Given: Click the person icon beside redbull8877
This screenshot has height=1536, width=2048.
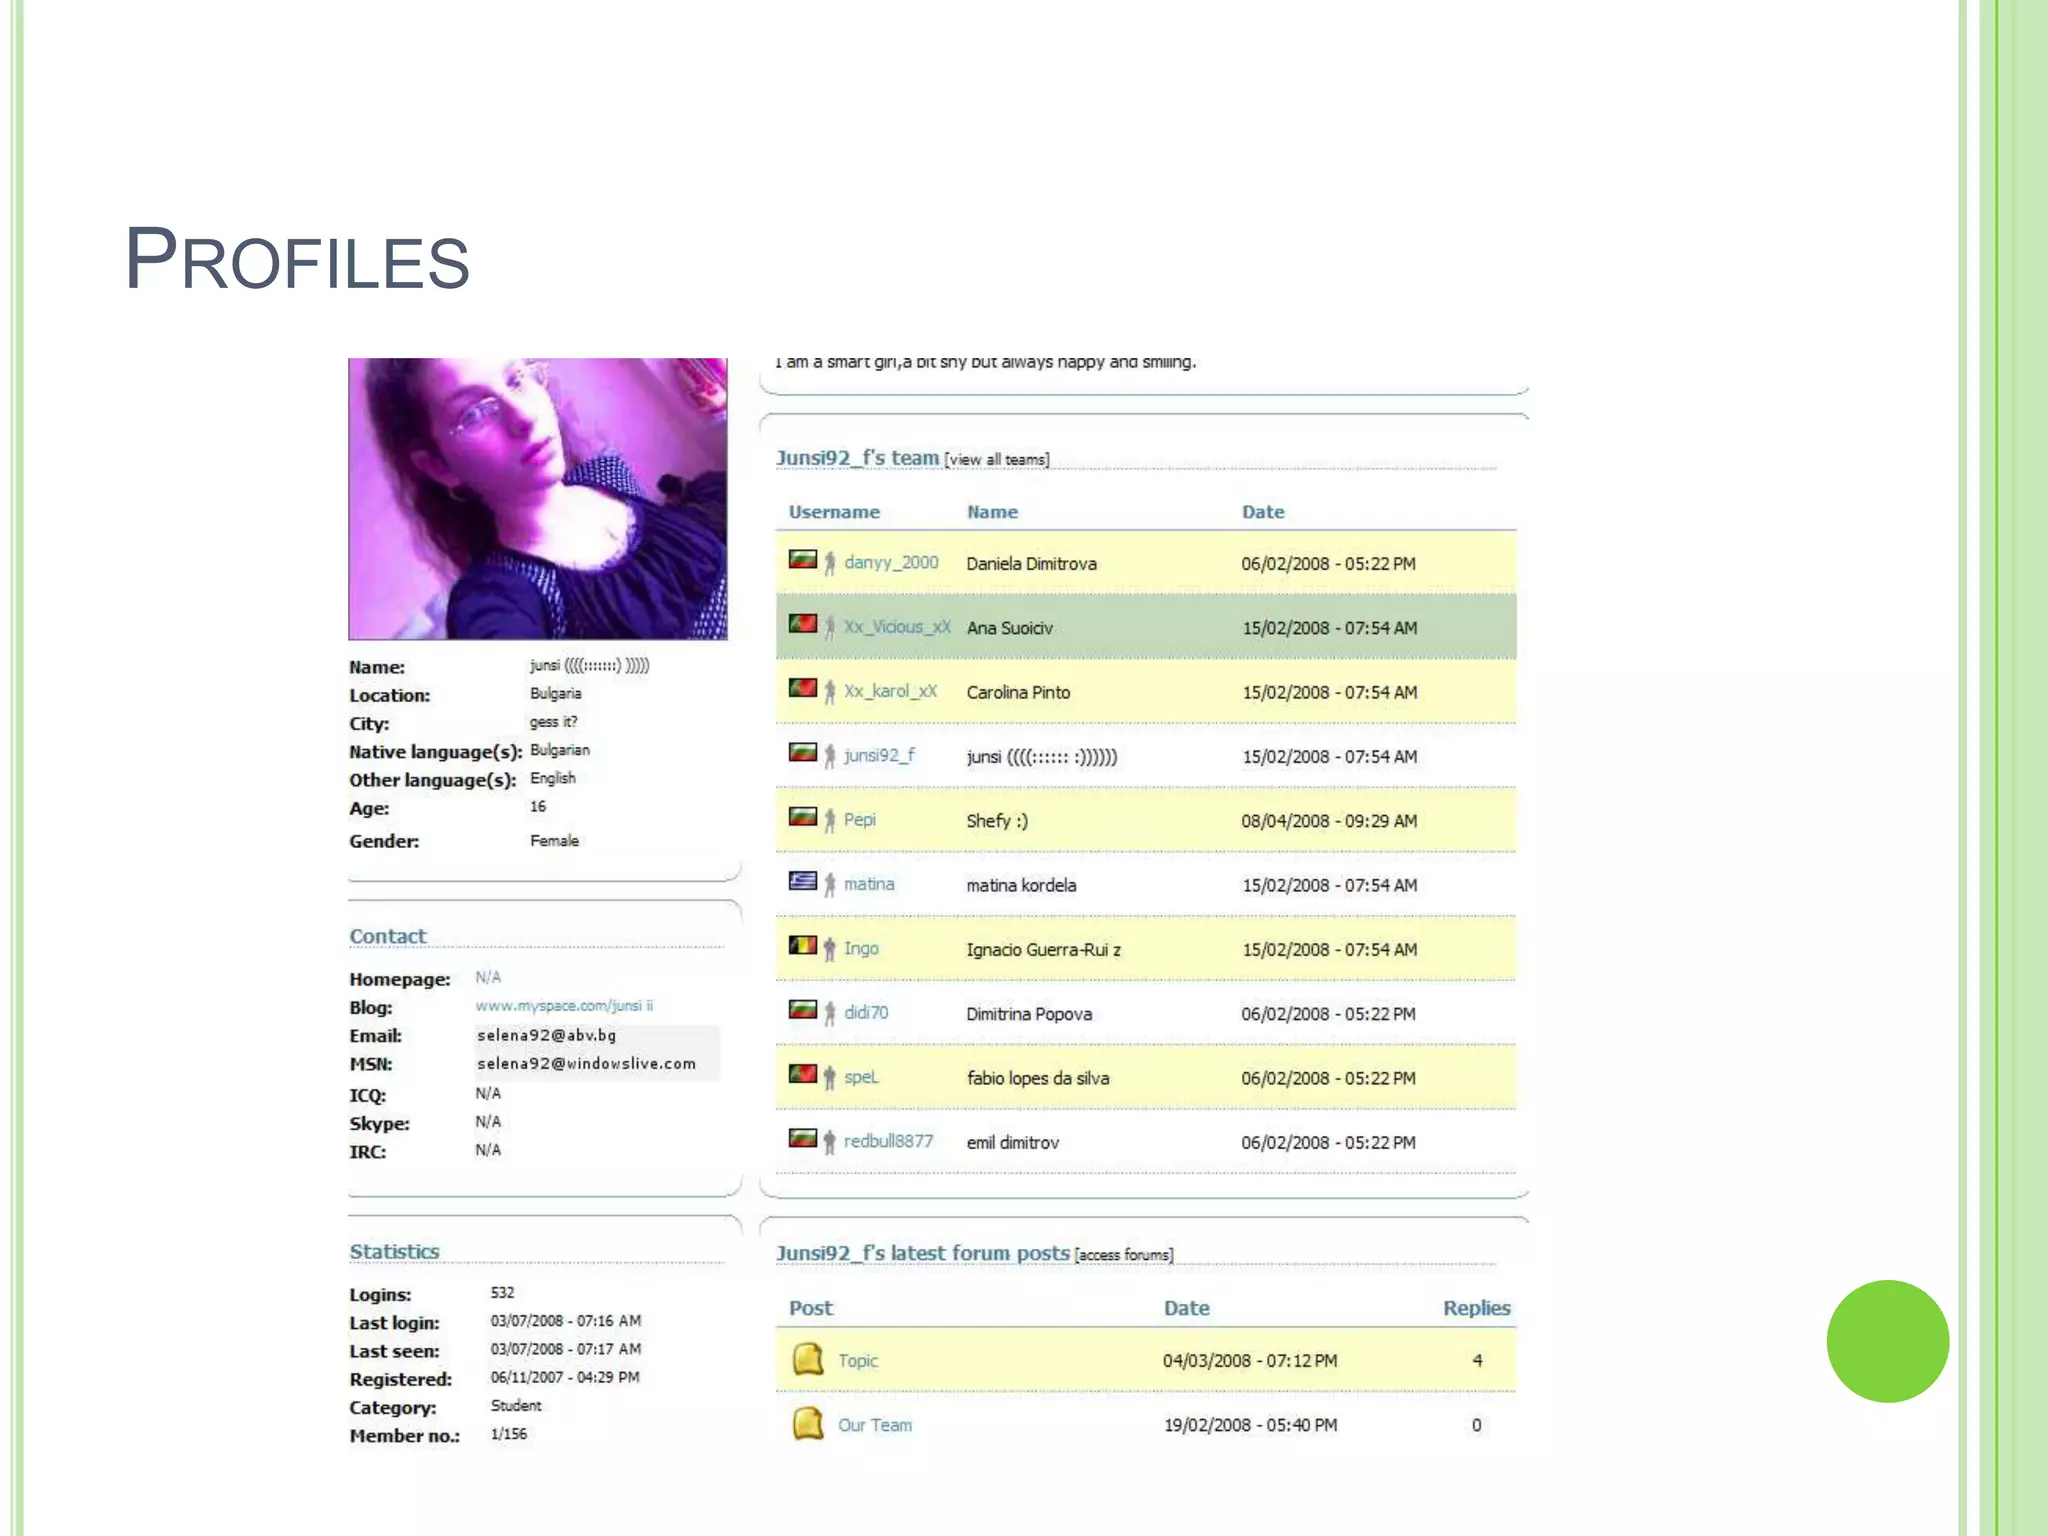Looking at the screenshot, I should tap(829, 1142).
